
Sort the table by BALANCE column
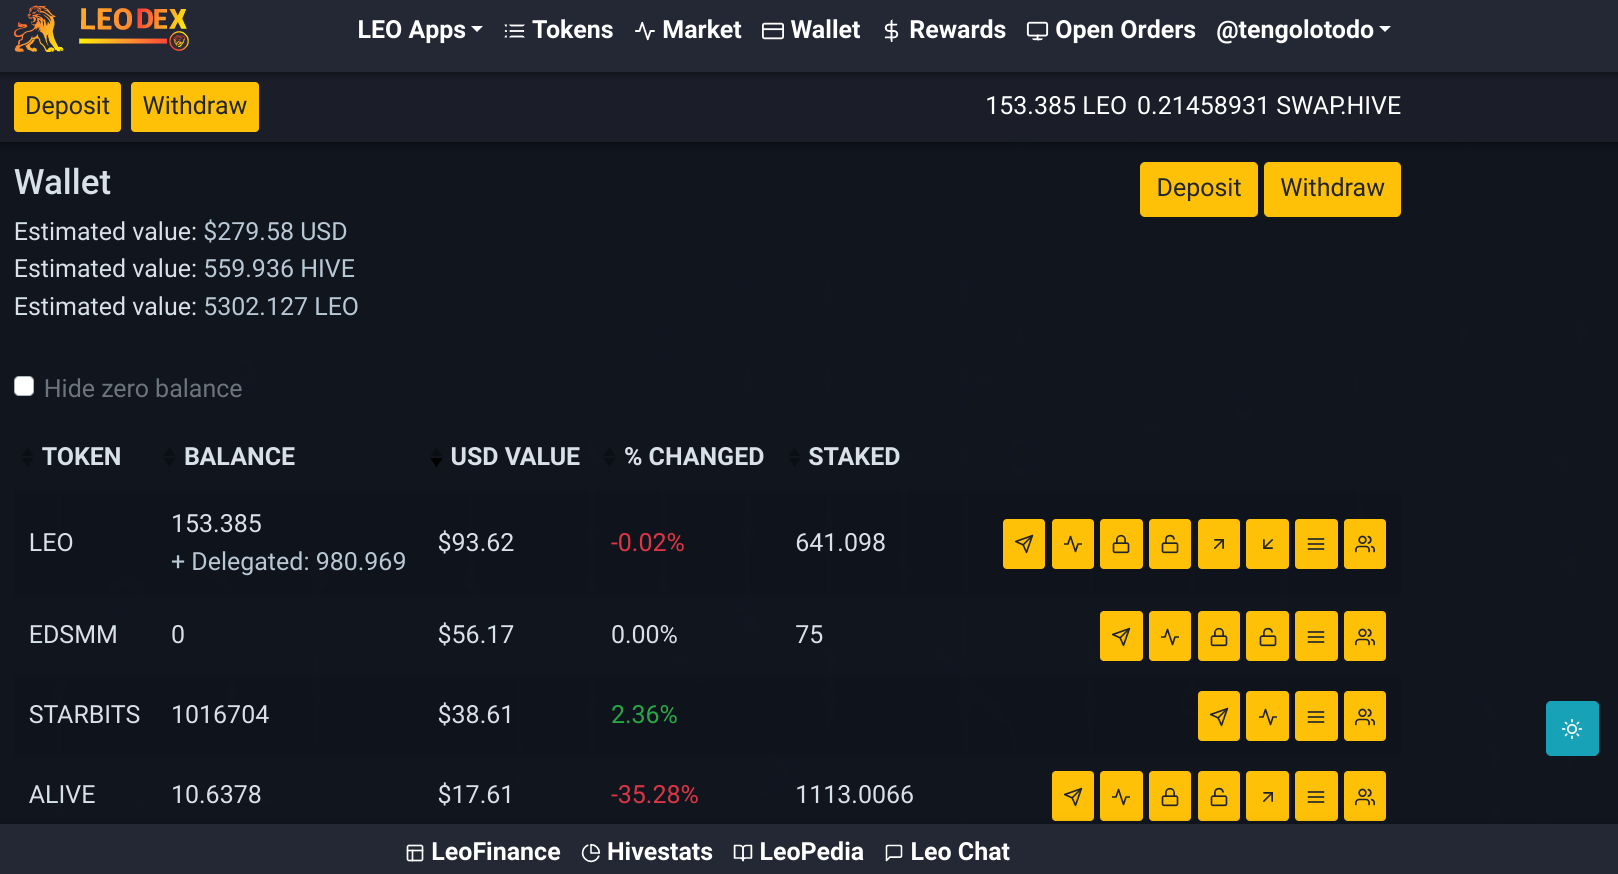pos(239,457)
